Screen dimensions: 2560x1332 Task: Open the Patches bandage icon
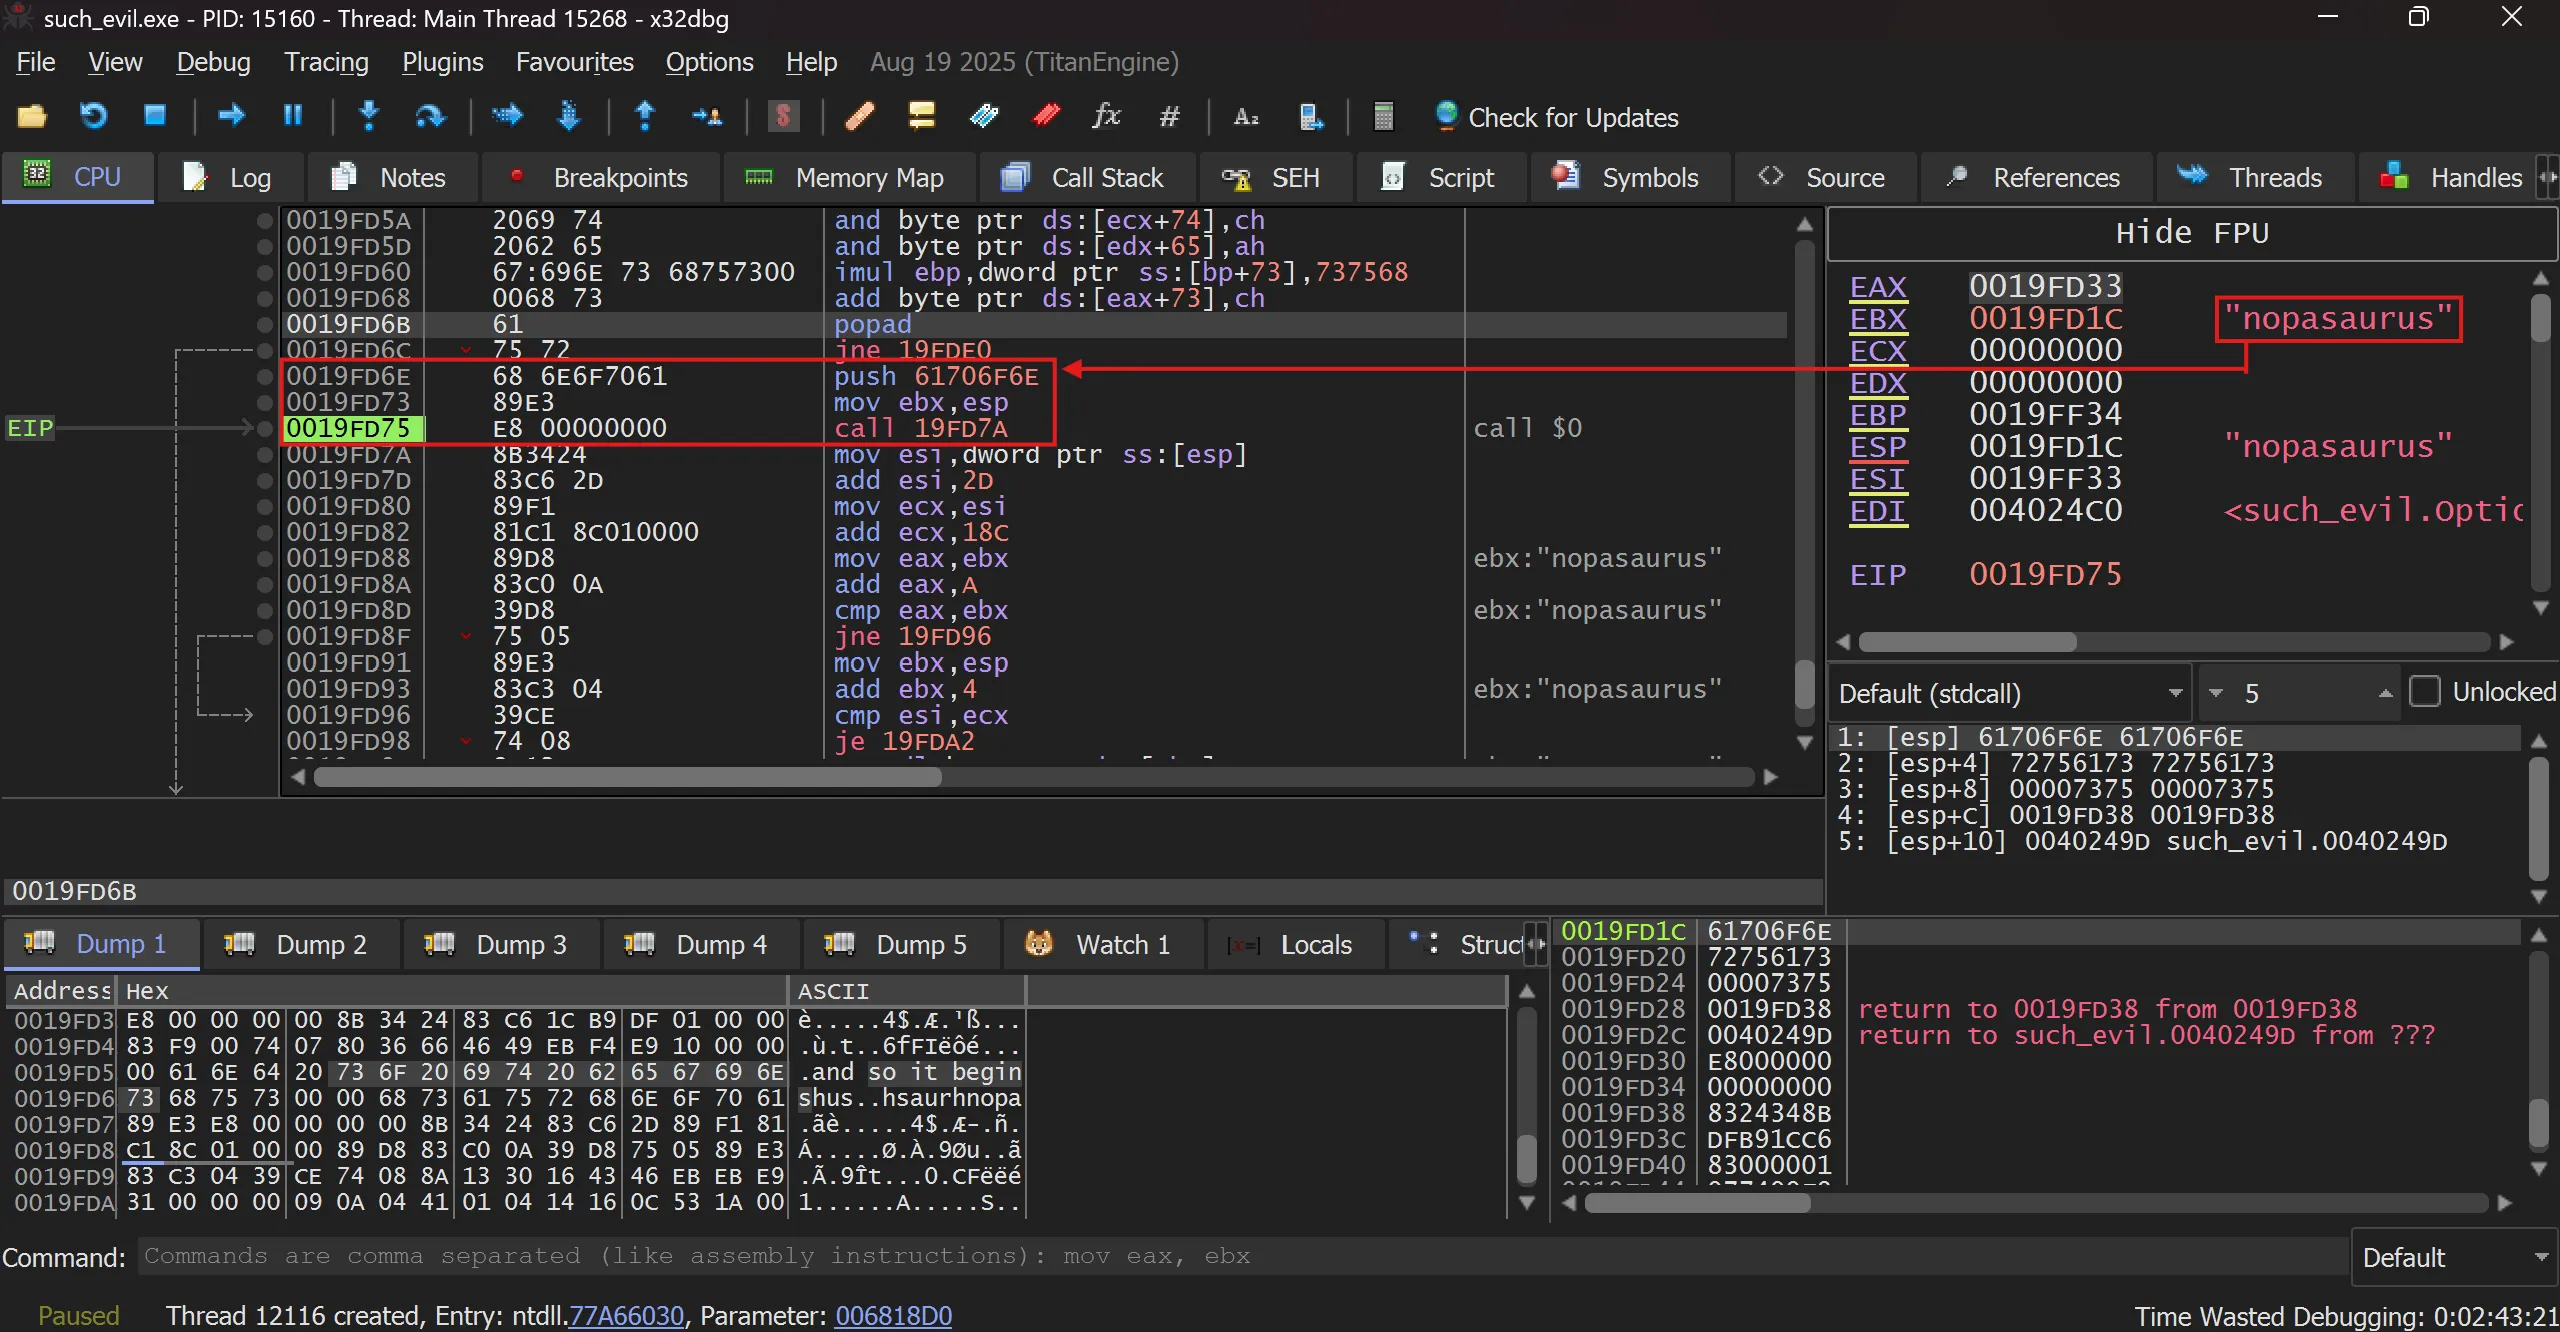pyautogui.click(x=860, y=117)
